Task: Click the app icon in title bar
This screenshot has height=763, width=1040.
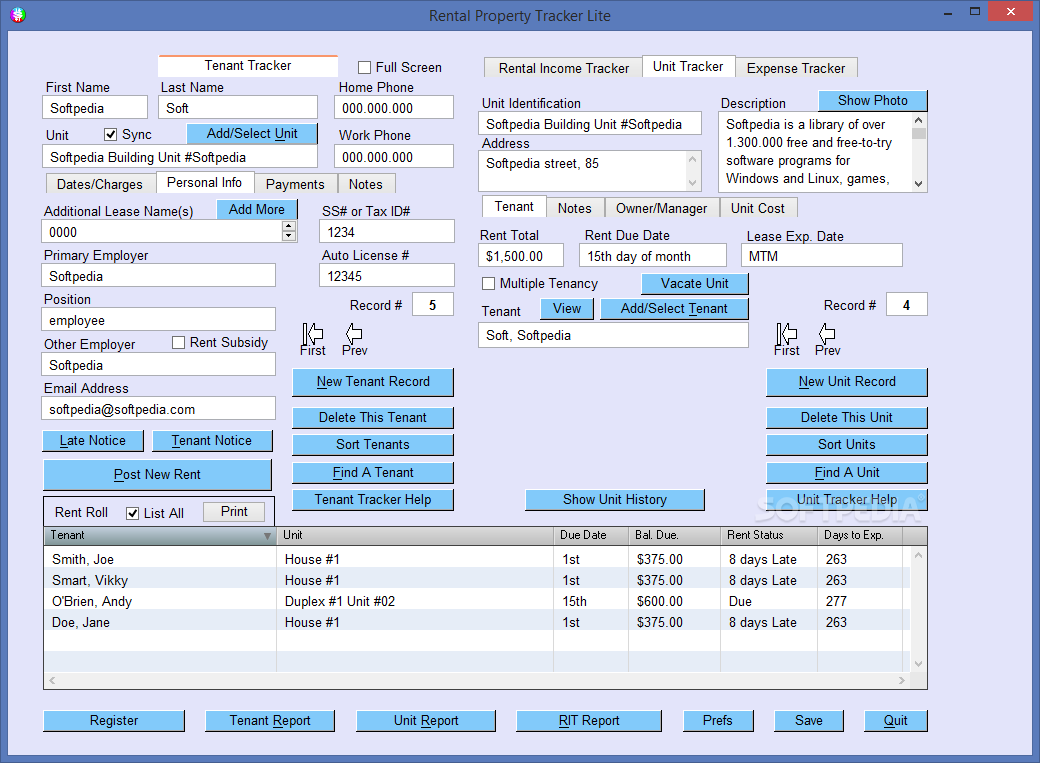Action: 18,15
